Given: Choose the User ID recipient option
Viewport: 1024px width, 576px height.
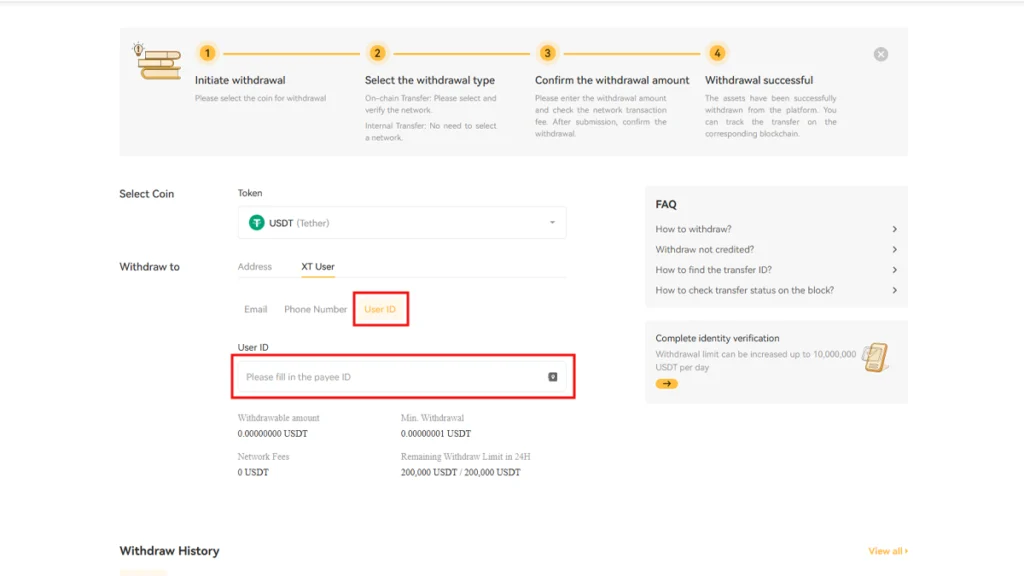Looking at the screenshot, I should pyautogui.click(x=380, y=309).
